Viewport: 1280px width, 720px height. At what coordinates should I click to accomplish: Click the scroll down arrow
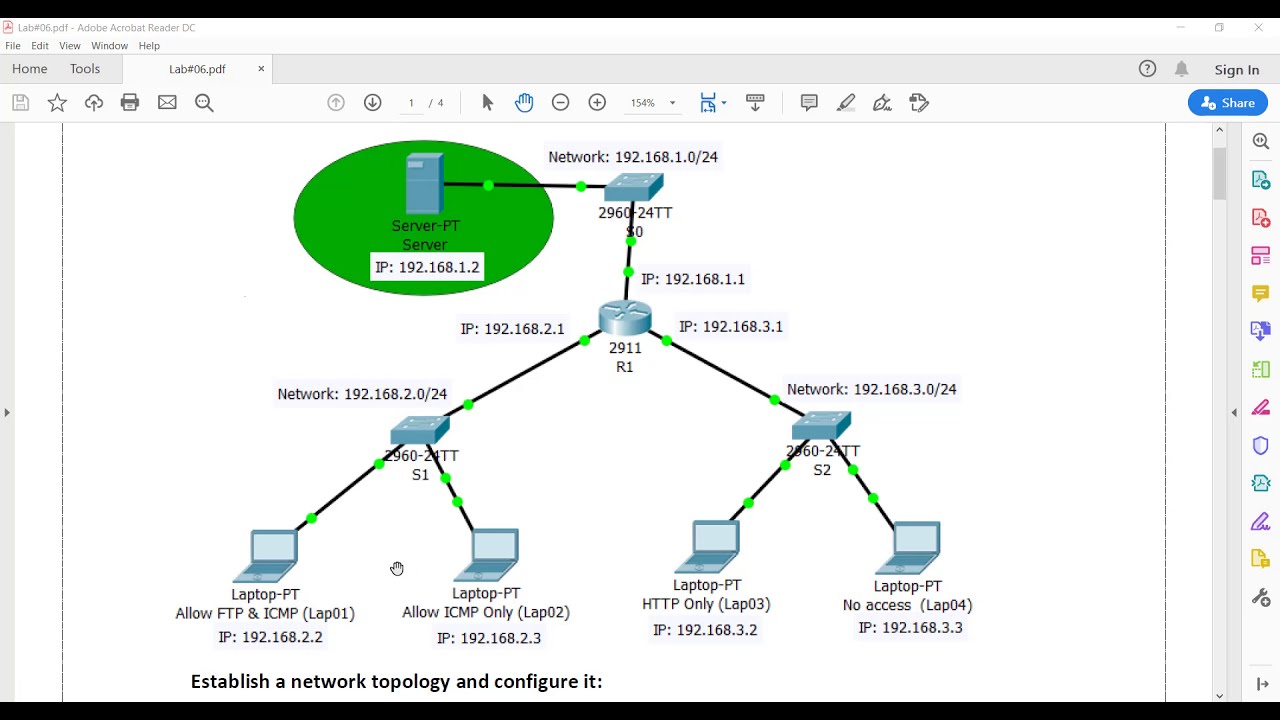coord(1220,695)
